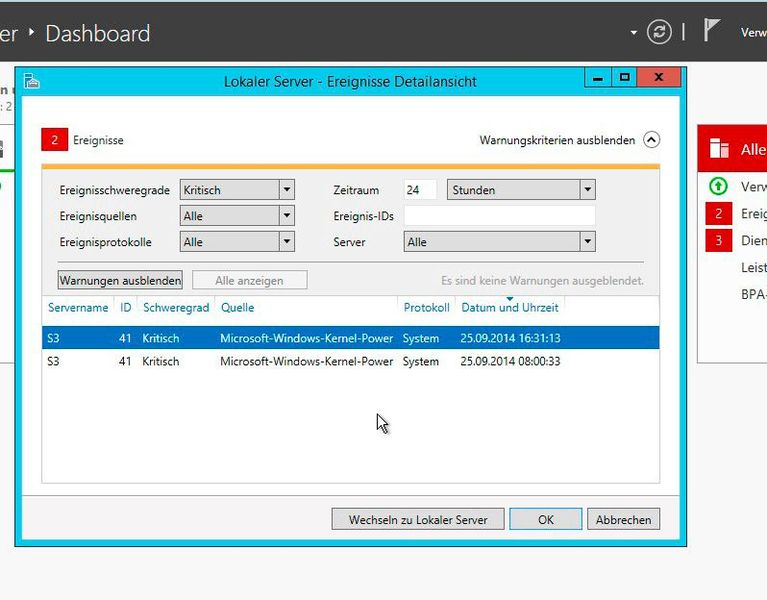Open the dropdown arrow beside refresh icon
Viewport: 767px width, 600px height.
(633, 33)
